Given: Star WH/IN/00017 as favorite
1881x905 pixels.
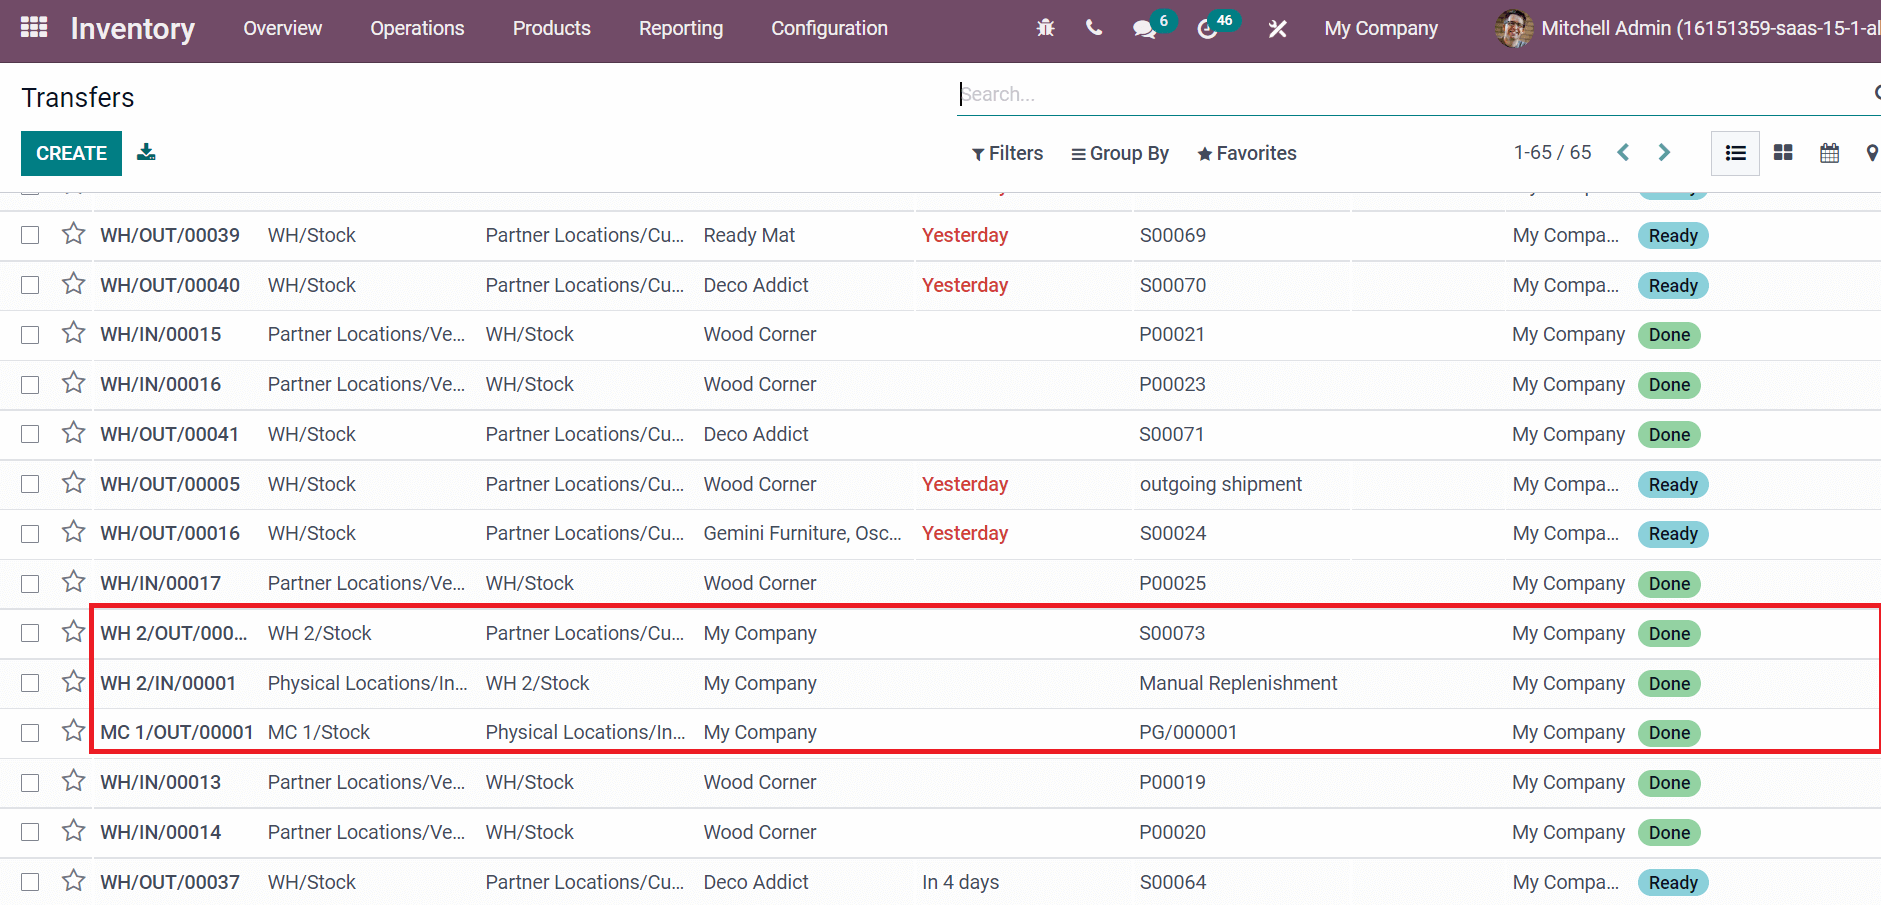Looking at the screenshot, I should [73, 582].
